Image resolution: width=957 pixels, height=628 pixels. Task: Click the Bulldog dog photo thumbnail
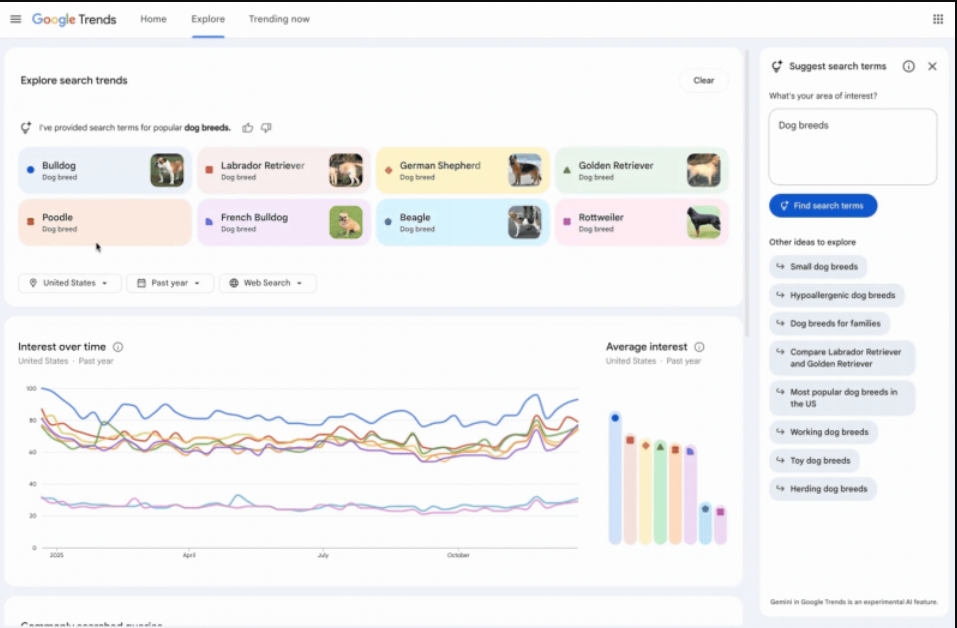point(167,170)
